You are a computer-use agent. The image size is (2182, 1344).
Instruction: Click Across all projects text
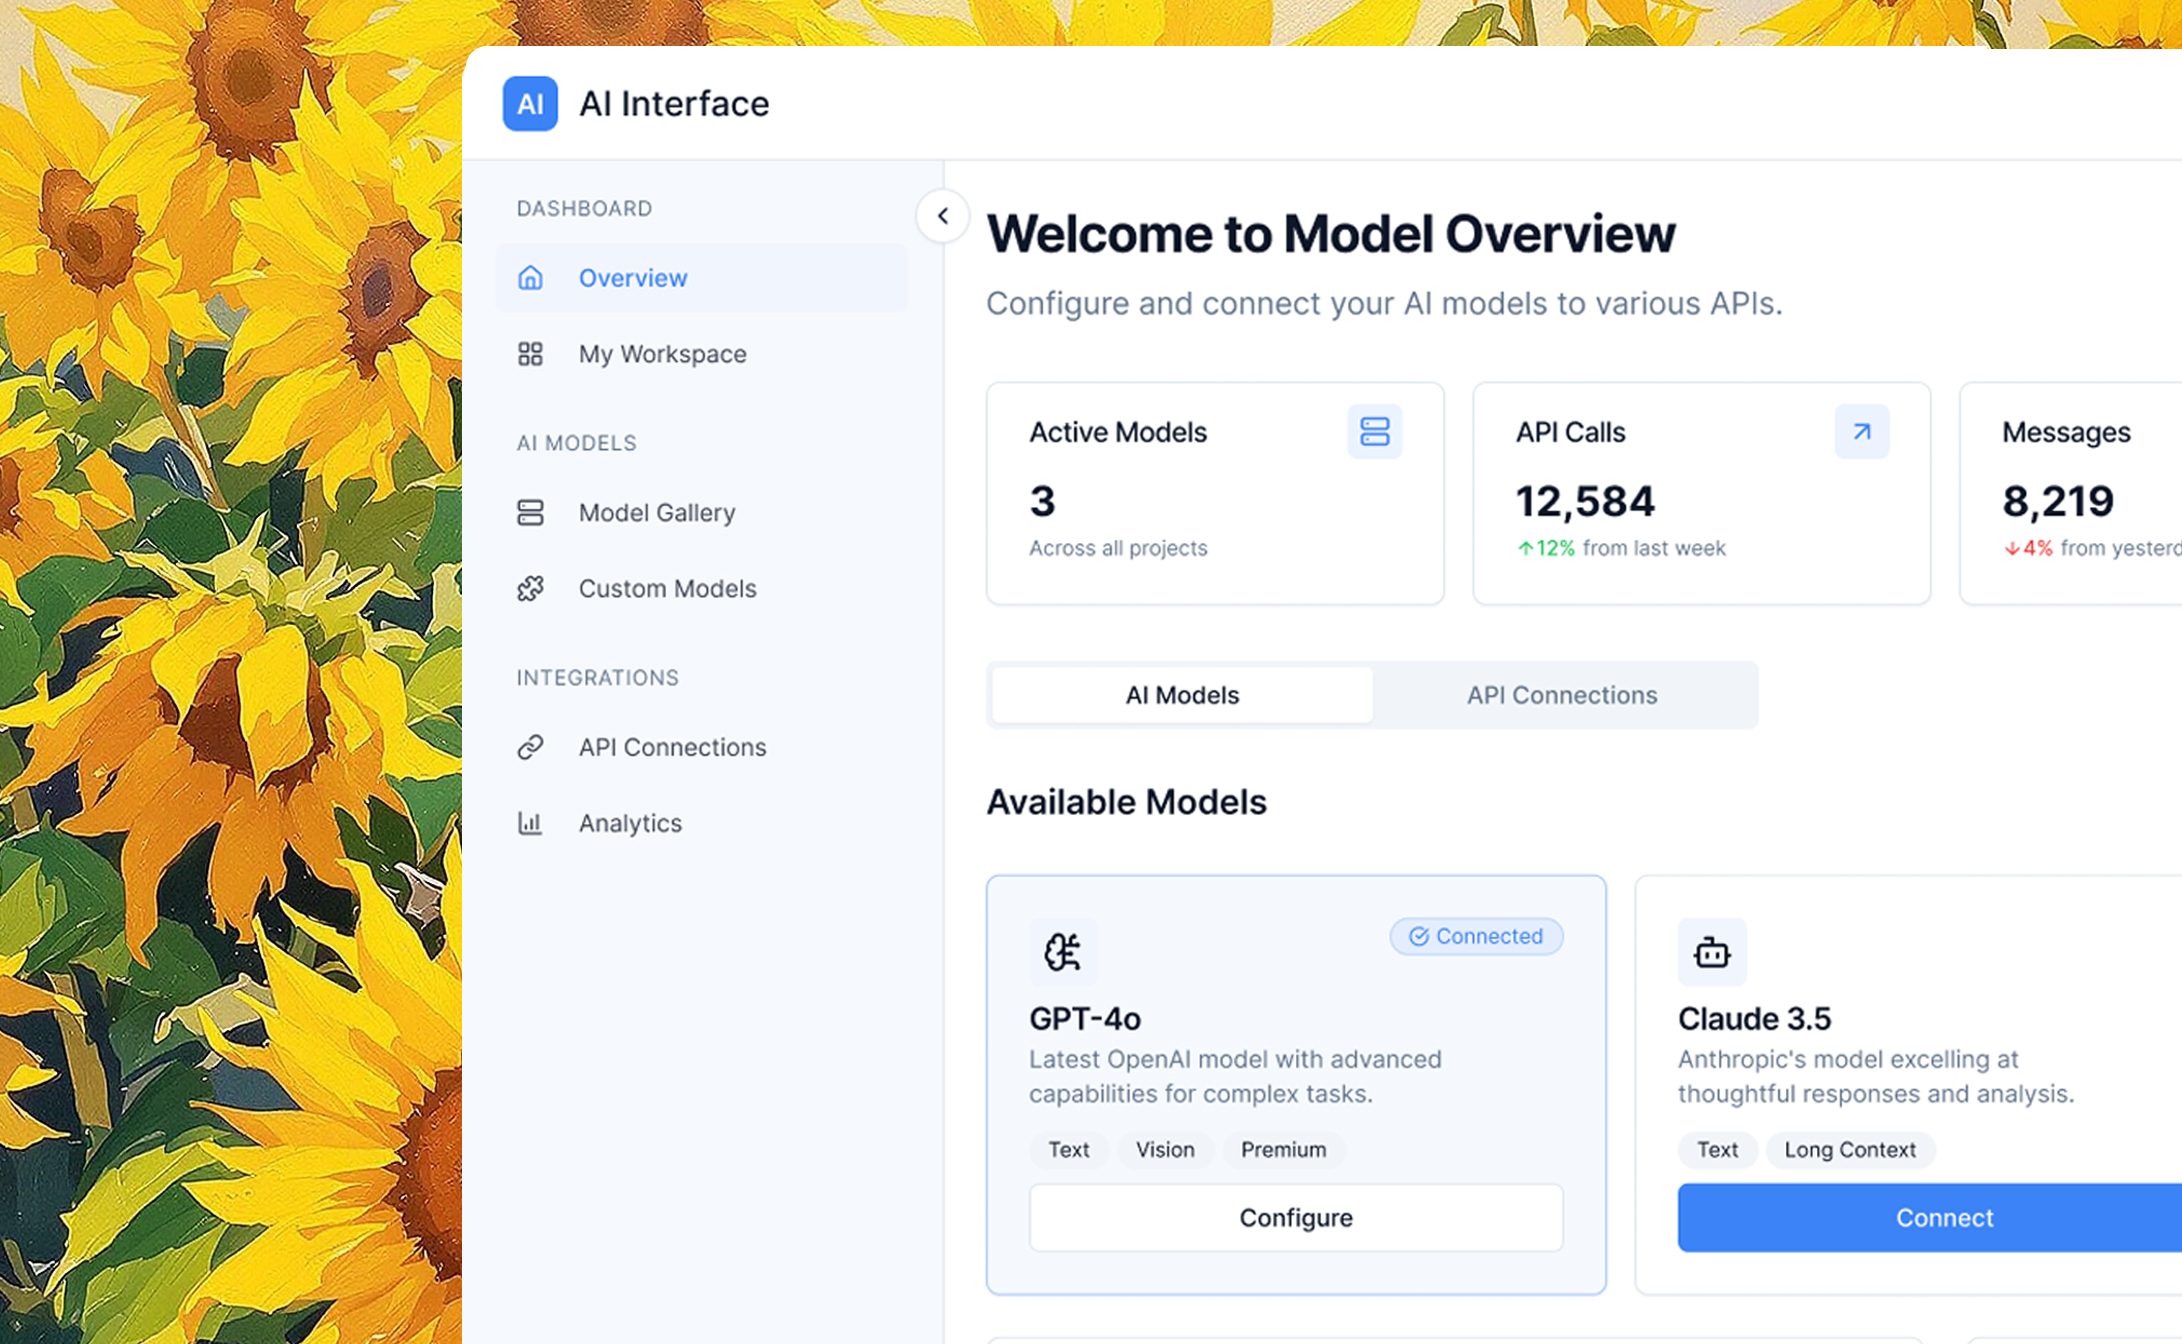[1118, 548]
